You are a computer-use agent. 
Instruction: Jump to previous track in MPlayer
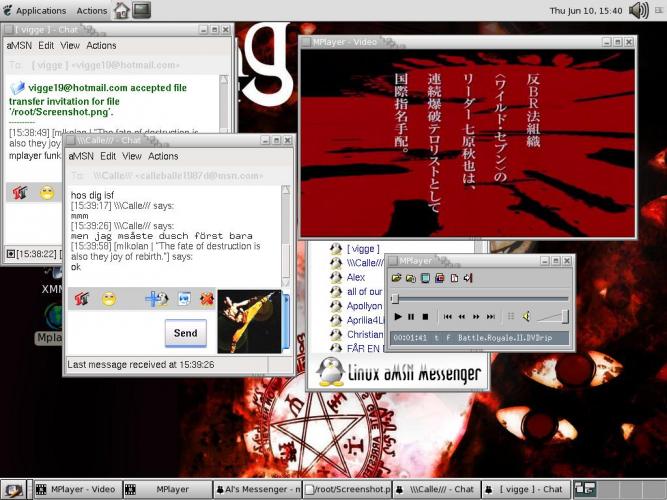[x=448, y=316]
